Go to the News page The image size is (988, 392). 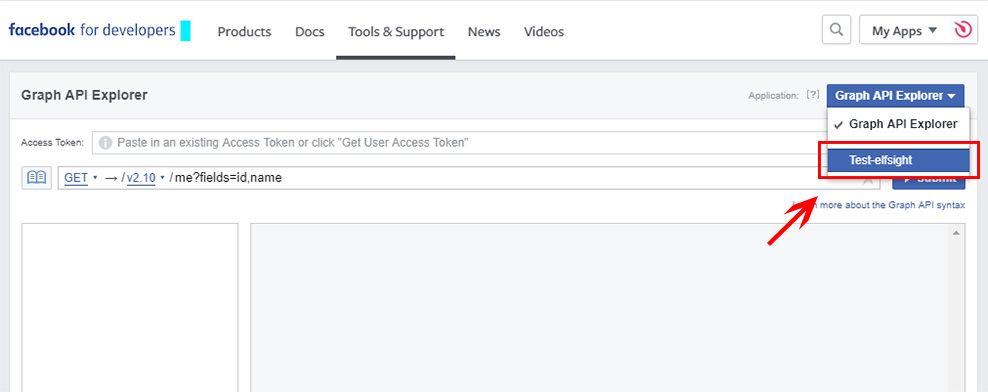click(x=484, y=32)
